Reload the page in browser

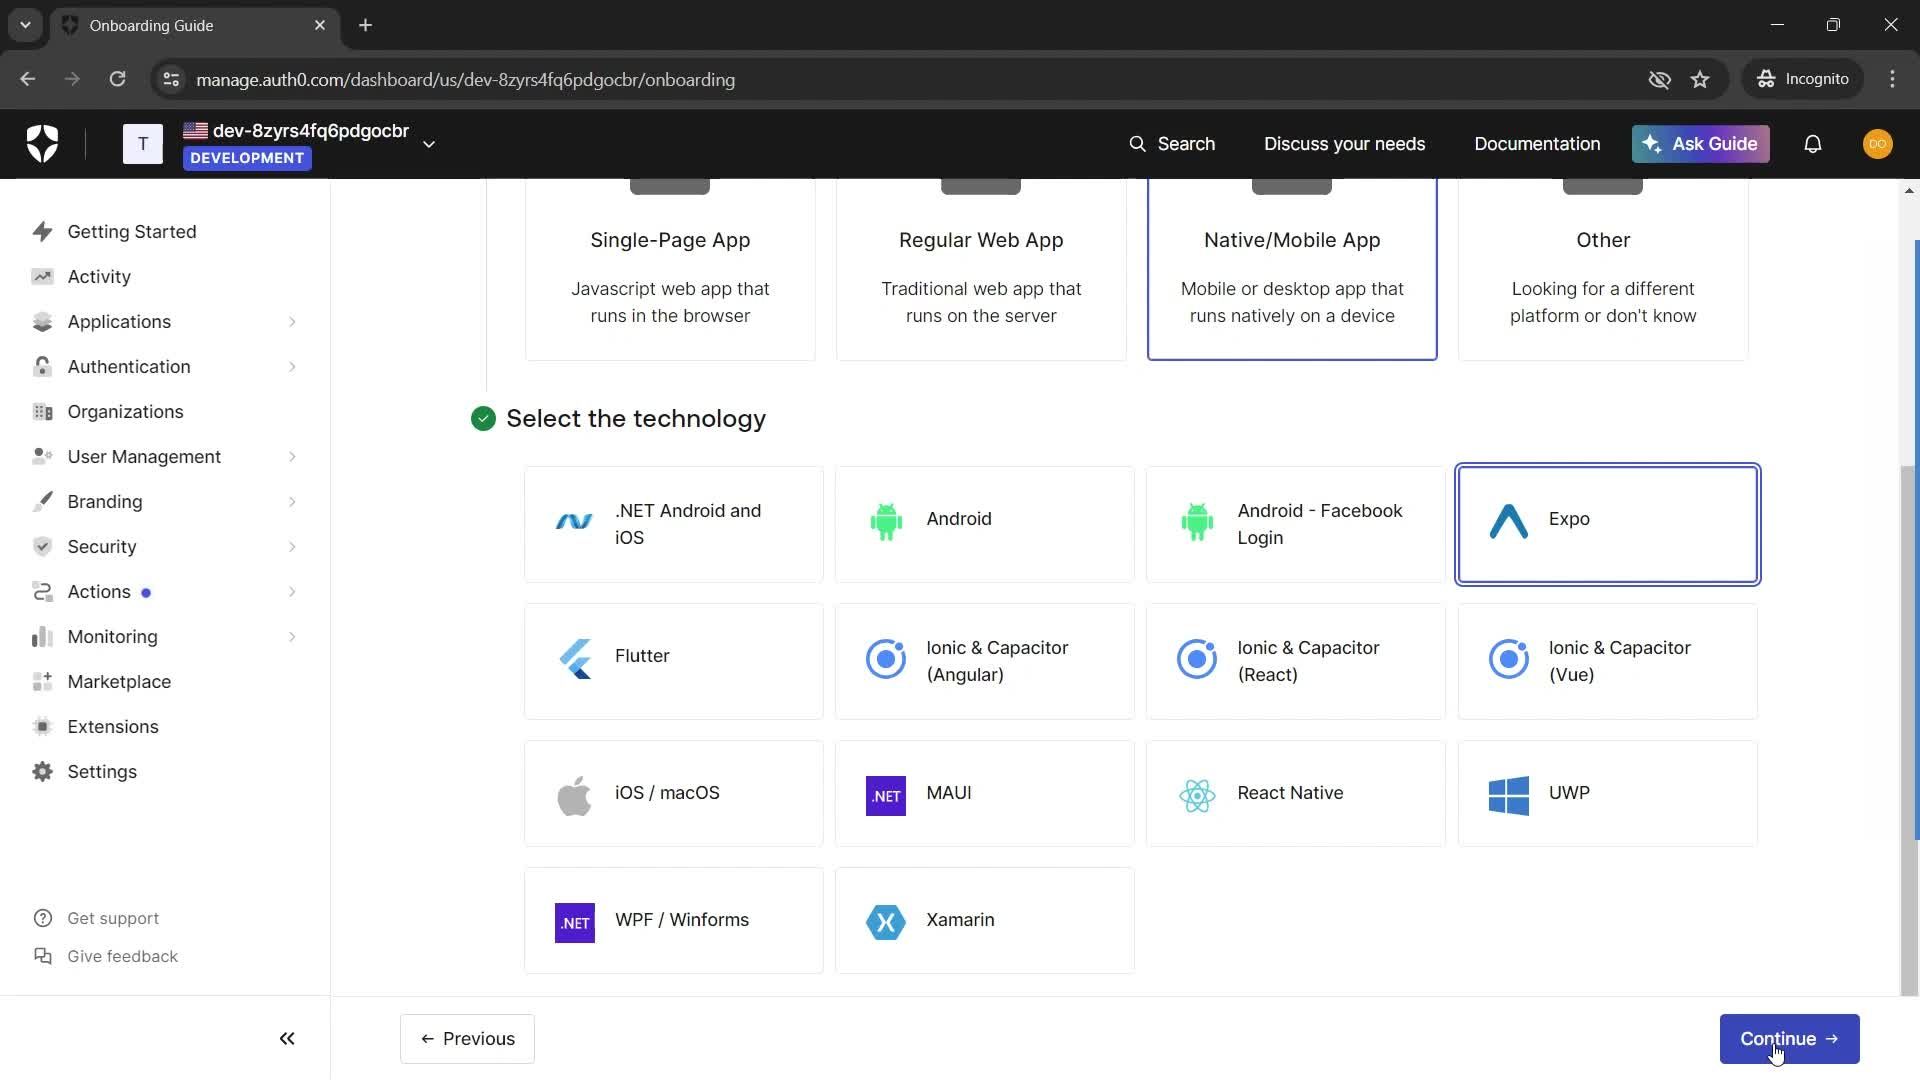tap(117, 79)
